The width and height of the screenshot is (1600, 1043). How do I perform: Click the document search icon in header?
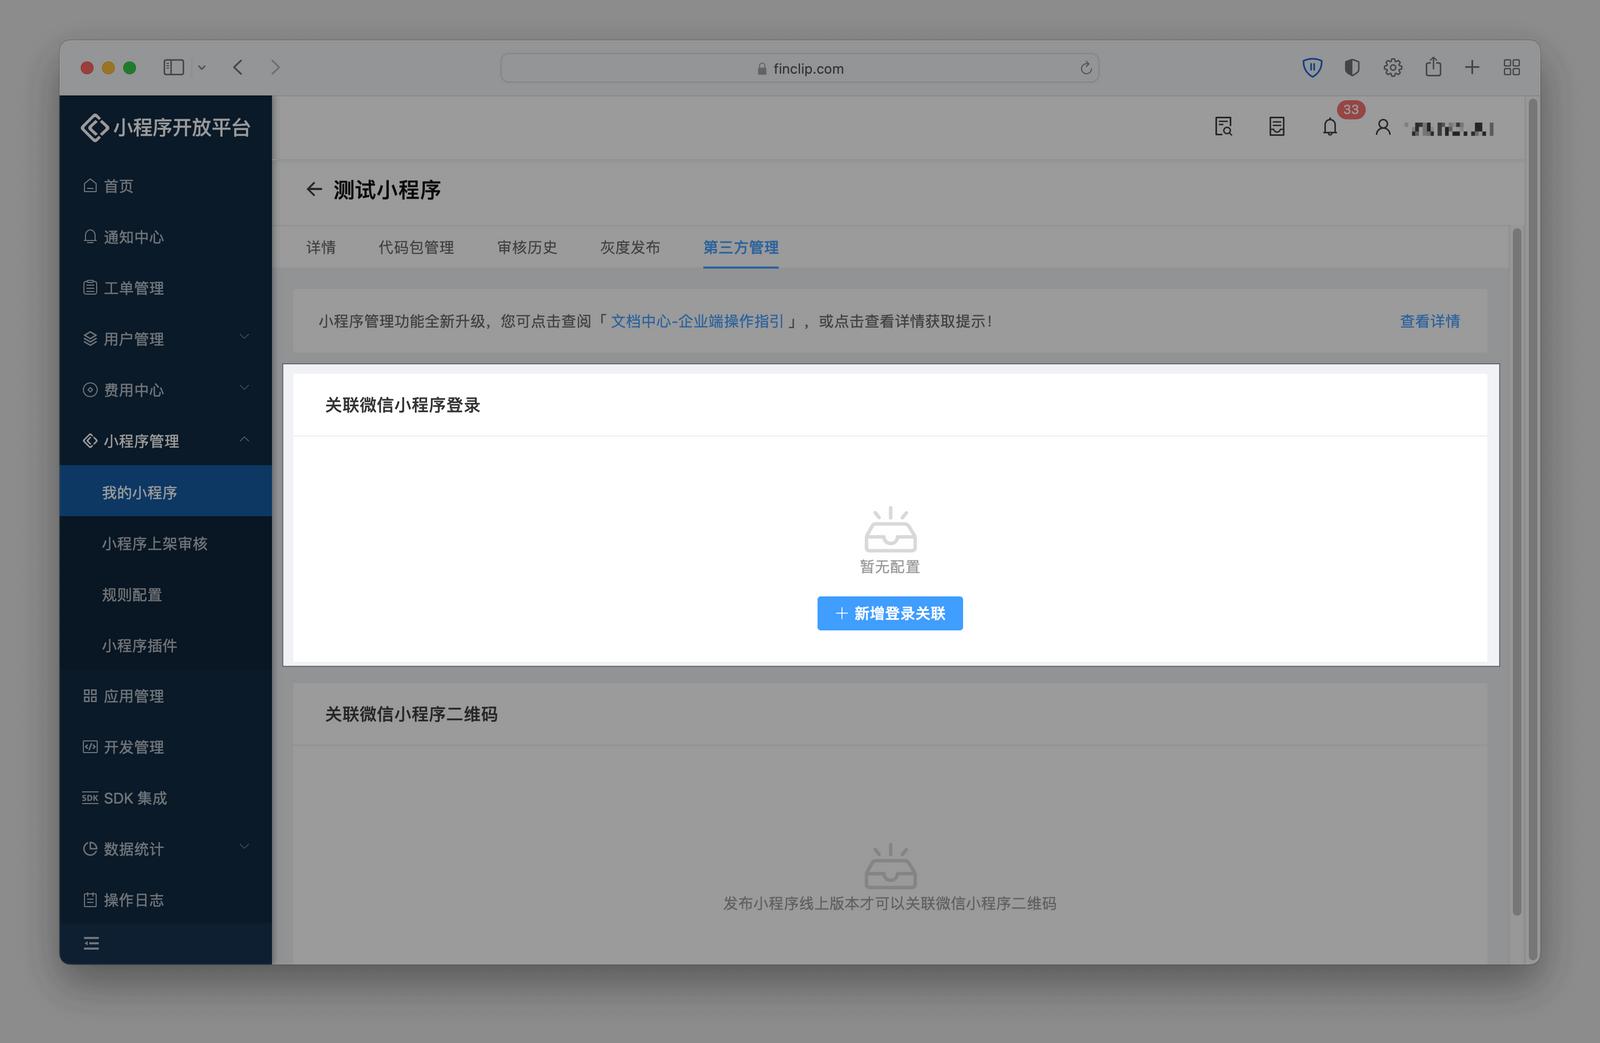point(1223,127)
